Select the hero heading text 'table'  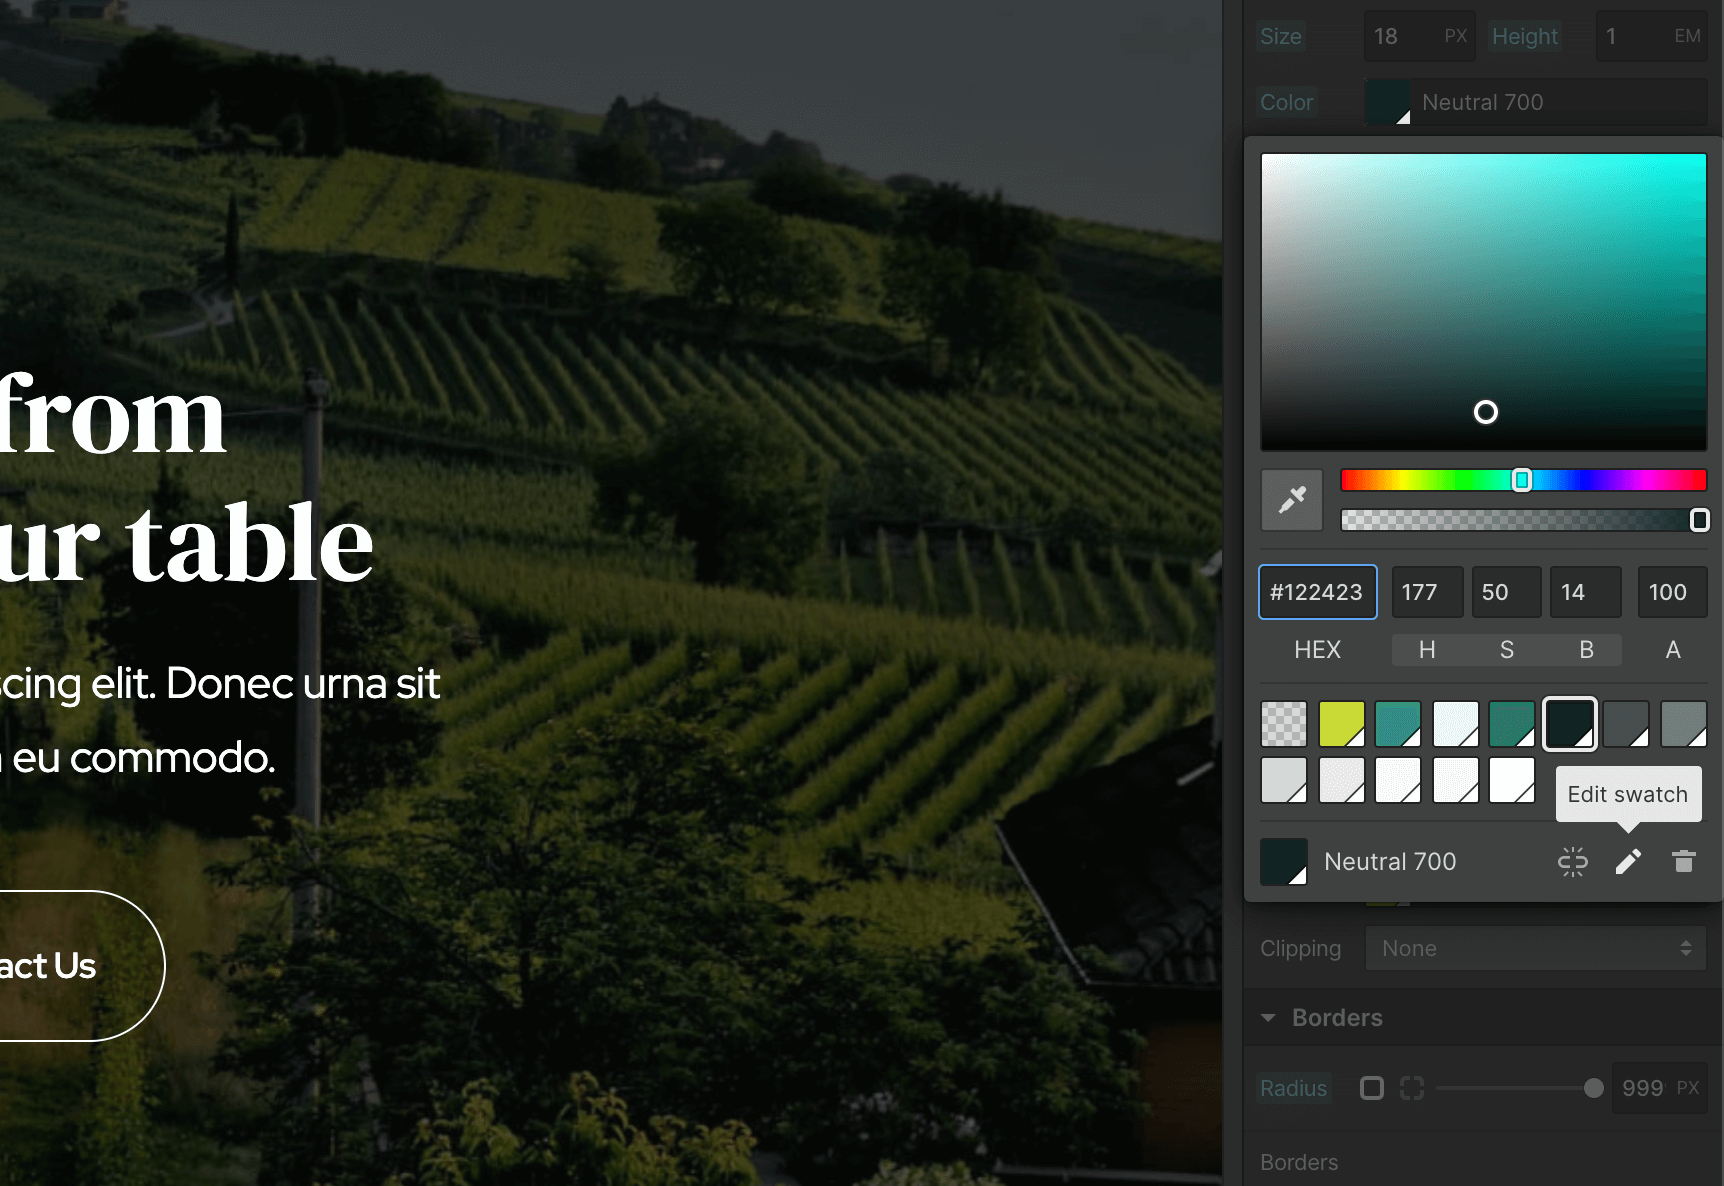point(250,543)
